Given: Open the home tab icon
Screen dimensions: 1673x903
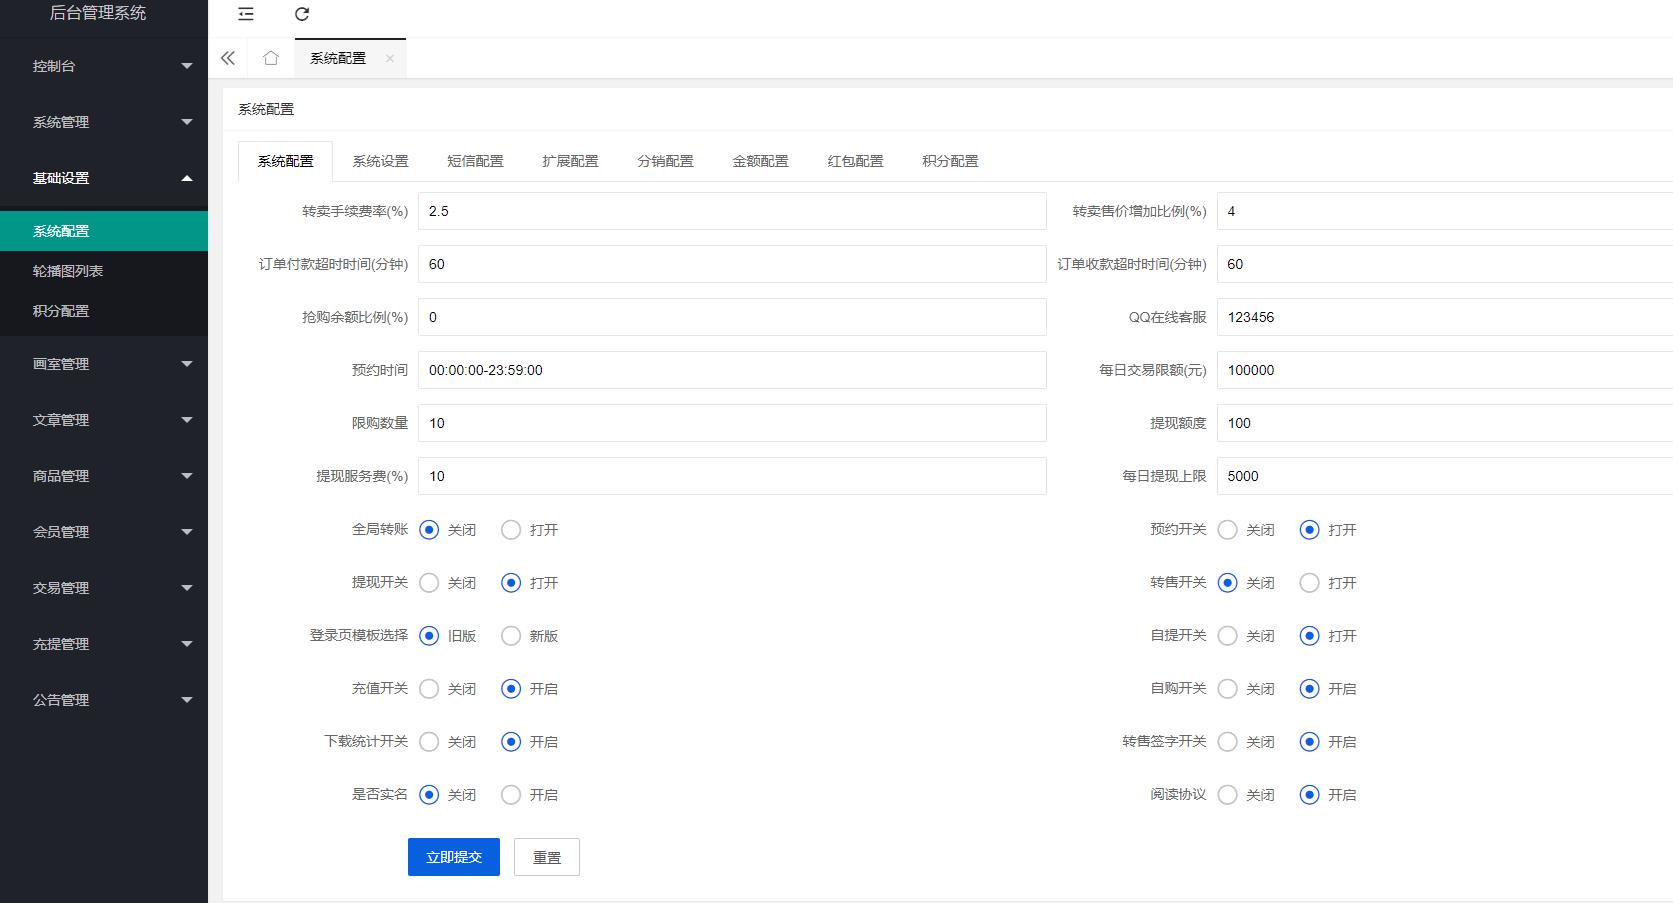Looking at the screenshot, I should click(x=271, y=58).
